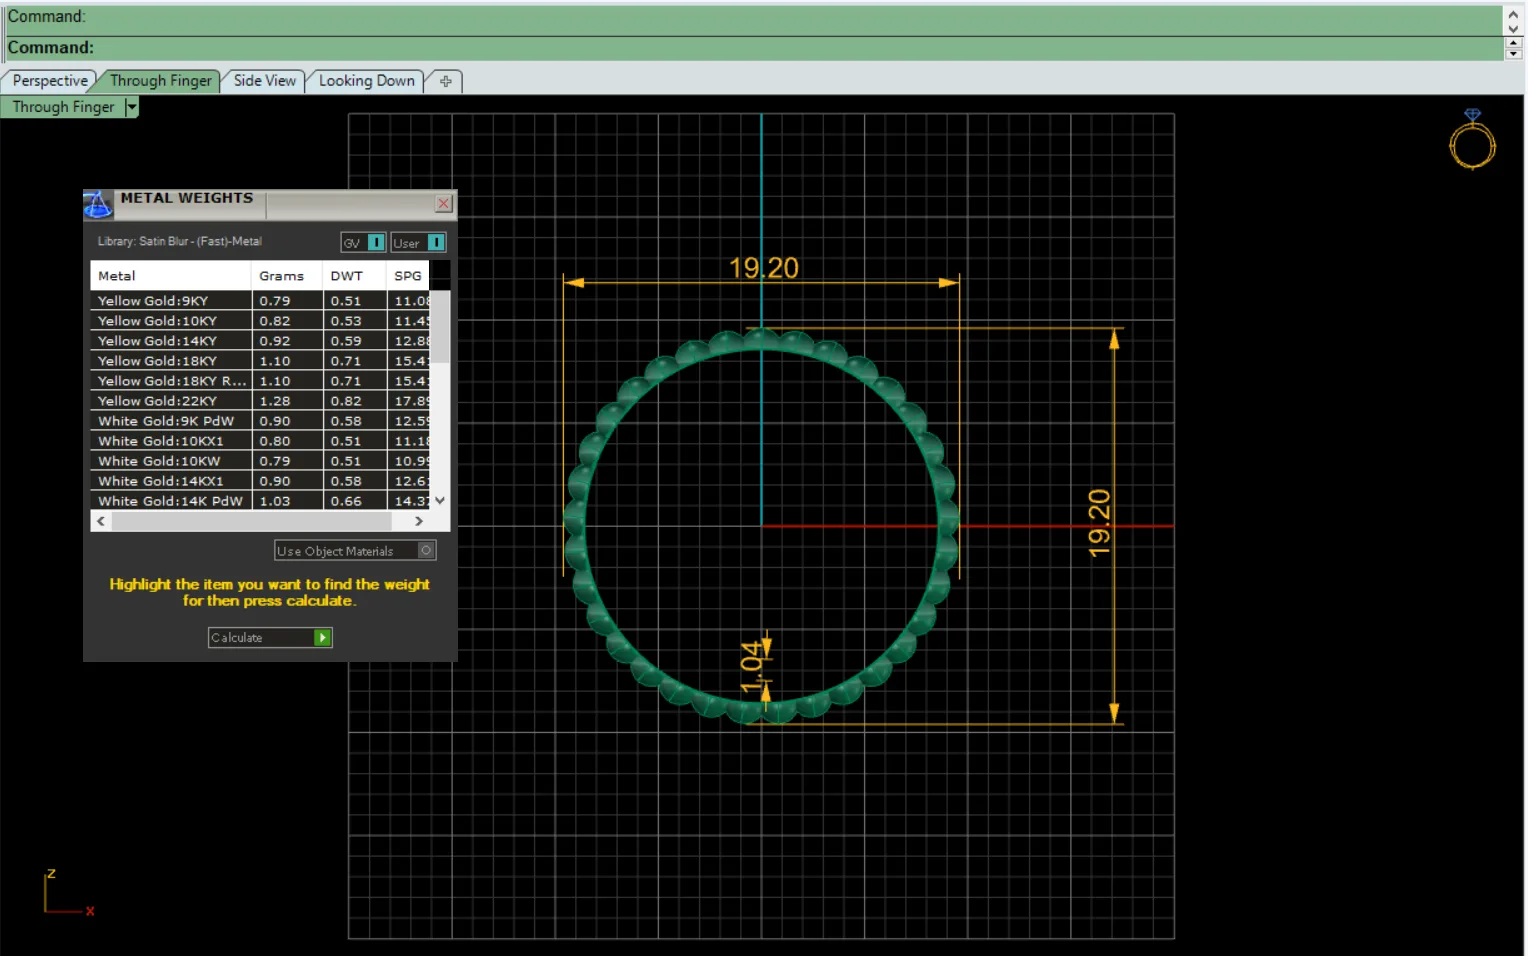Enable Use Object Materials option
The image size is (1528, 956).
(x=426, y=551)
